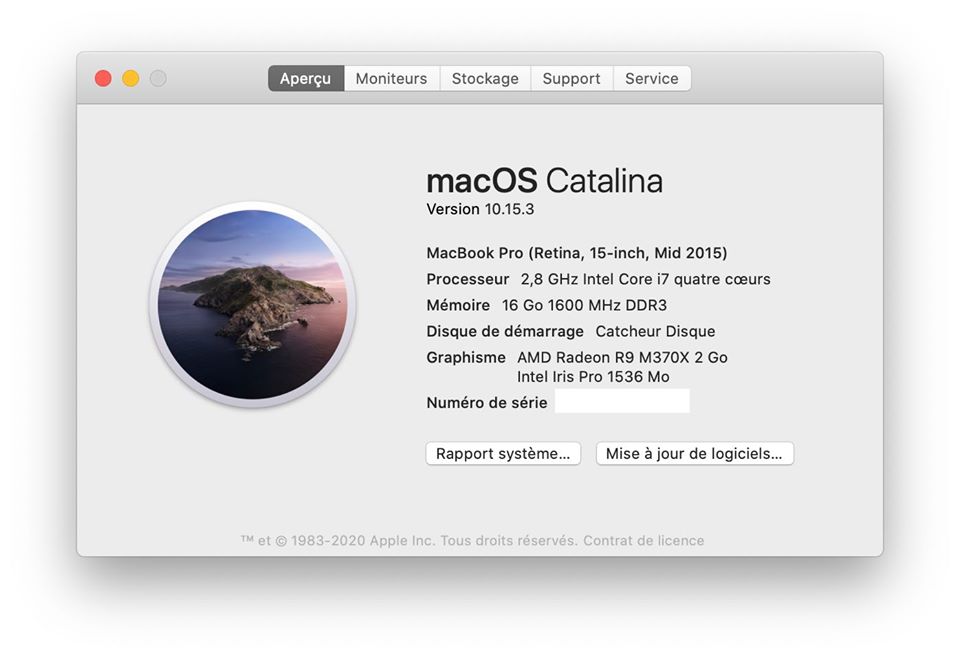Select the Support tab
The image size is (960, 658).
click(x=572, y=78)
